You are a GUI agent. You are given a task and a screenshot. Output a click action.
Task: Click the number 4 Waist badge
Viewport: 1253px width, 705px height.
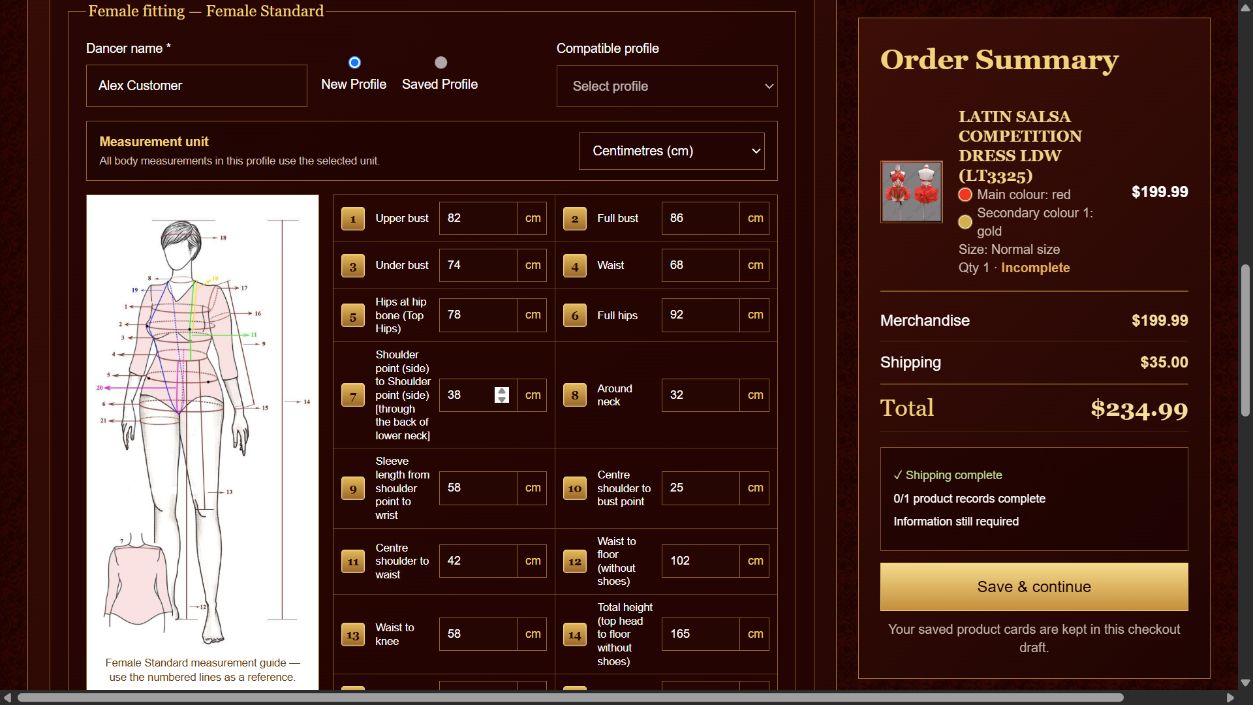click(575, 265)
